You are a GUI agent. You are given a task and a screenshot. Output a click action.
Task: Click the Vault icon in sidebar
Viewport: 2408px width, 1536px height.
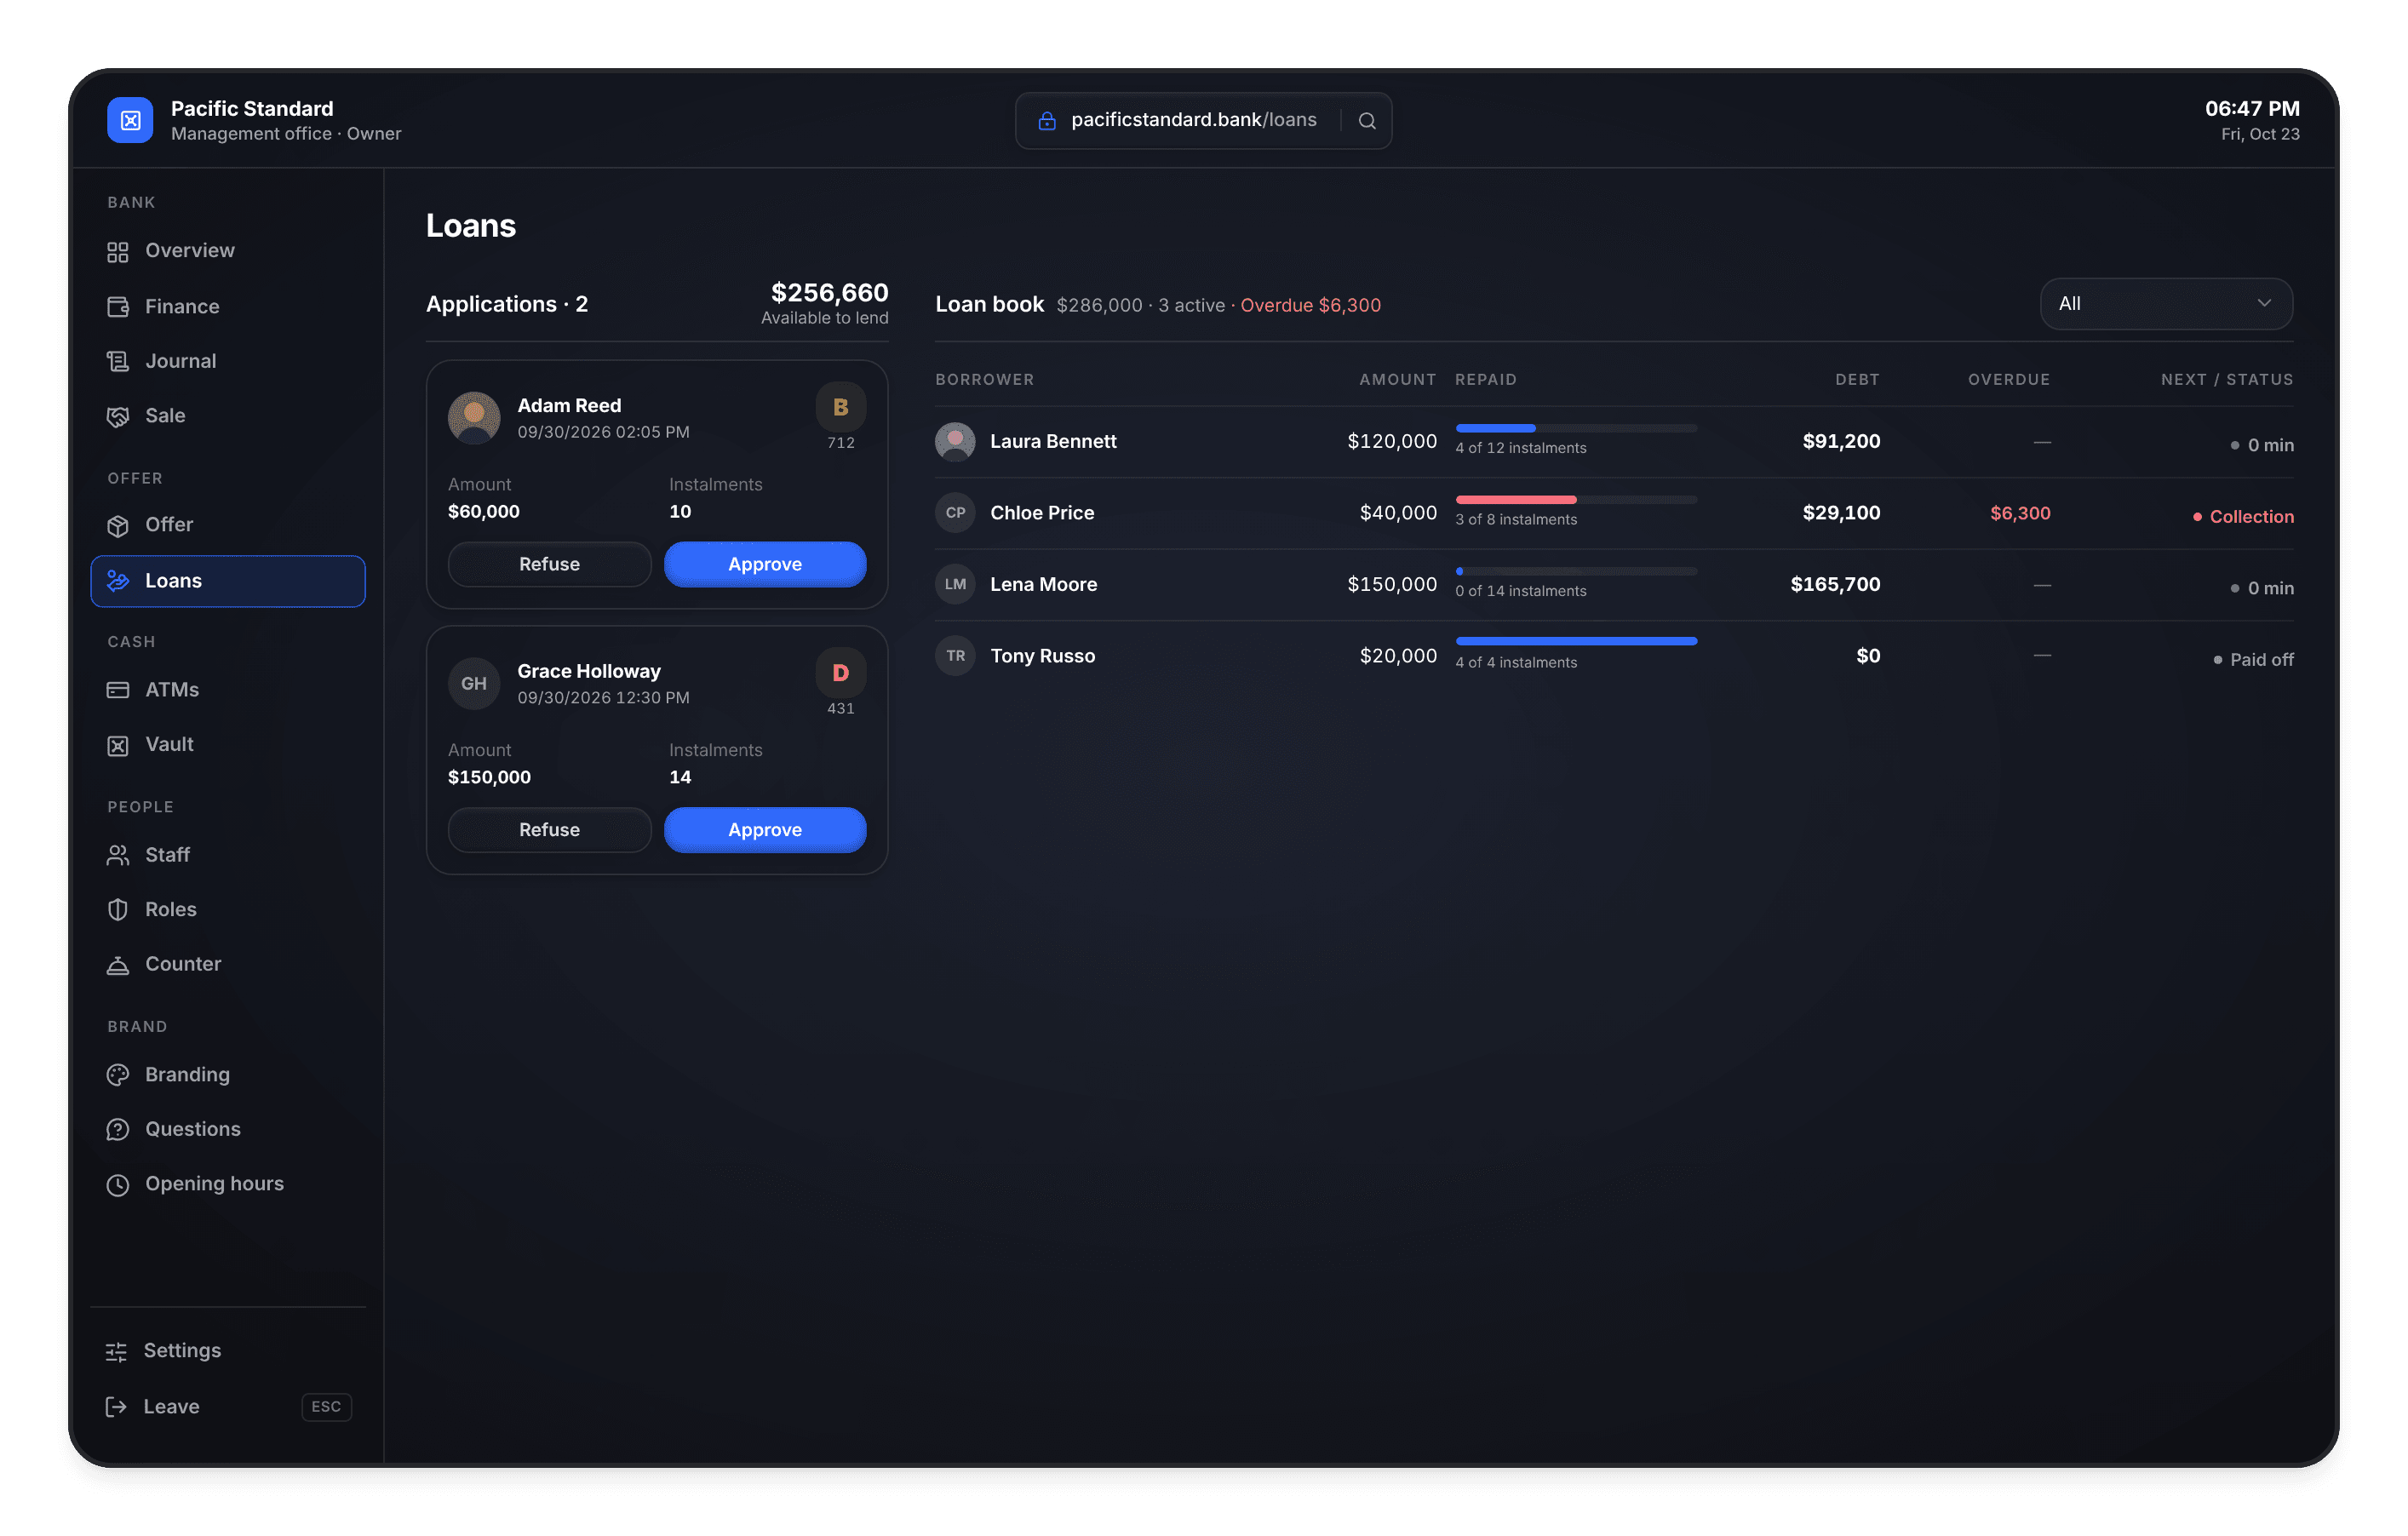pos(118,745)
